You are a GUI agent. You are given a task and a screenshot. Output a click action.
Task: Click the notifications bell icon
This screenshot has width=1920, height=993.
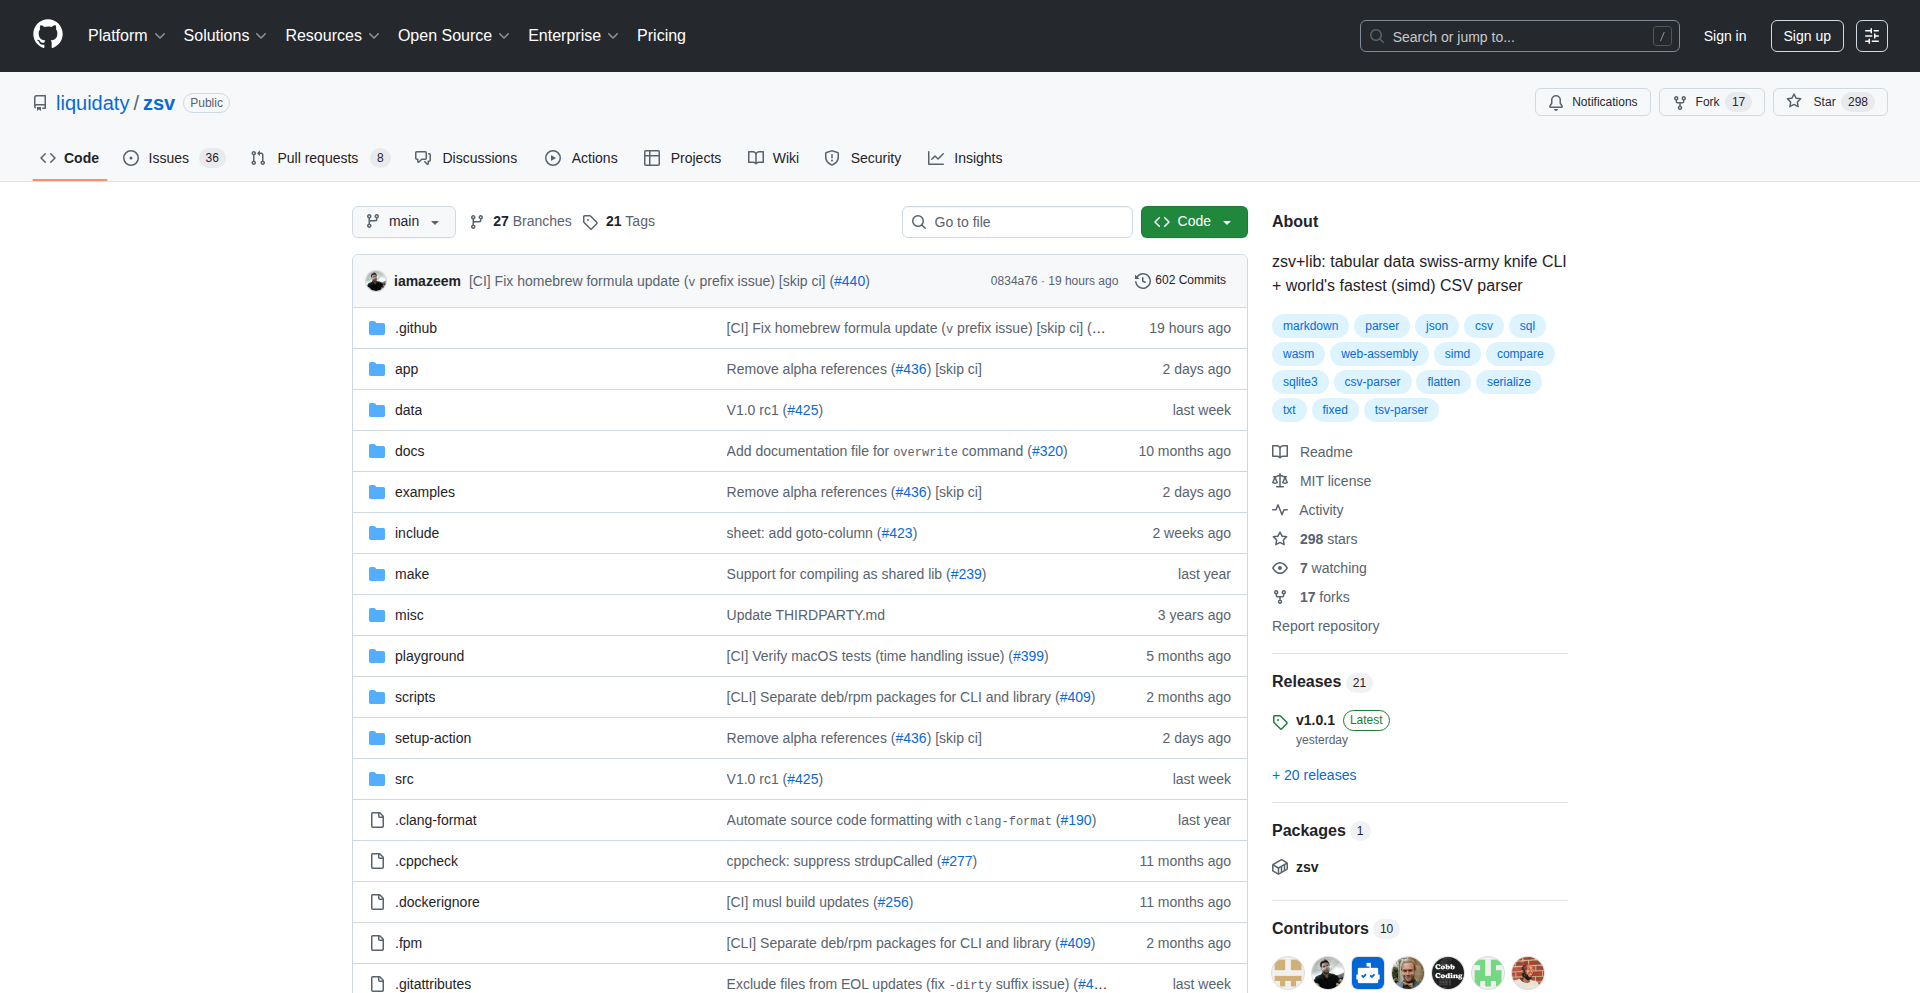1556,102
